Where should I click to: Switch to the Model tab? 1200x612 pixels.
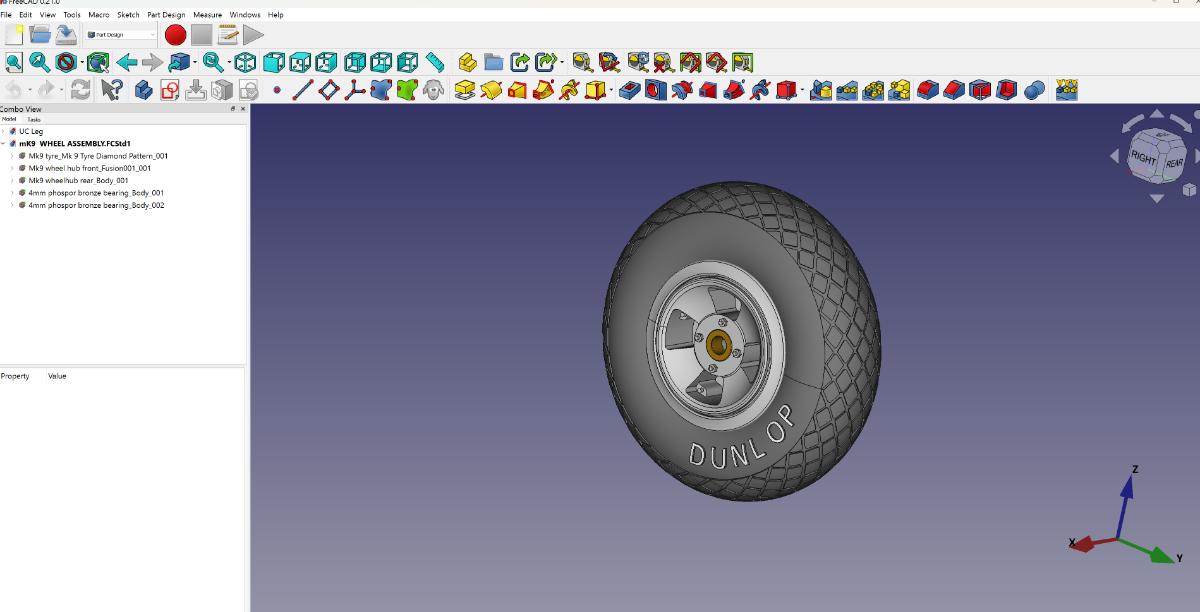click(10, 119)
